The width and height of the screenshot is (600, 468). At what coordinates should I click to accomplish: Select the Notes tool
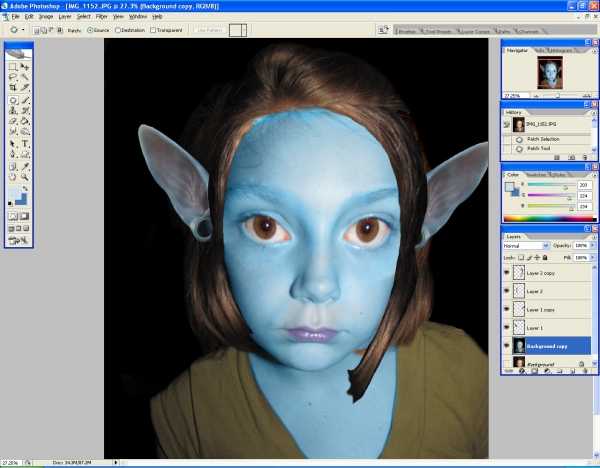(x=13, y=166)
